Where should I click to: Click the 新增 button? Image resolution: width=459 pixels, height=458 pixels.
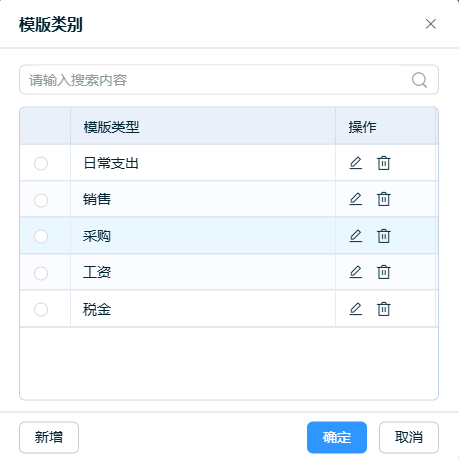click(x=49, y=437)
